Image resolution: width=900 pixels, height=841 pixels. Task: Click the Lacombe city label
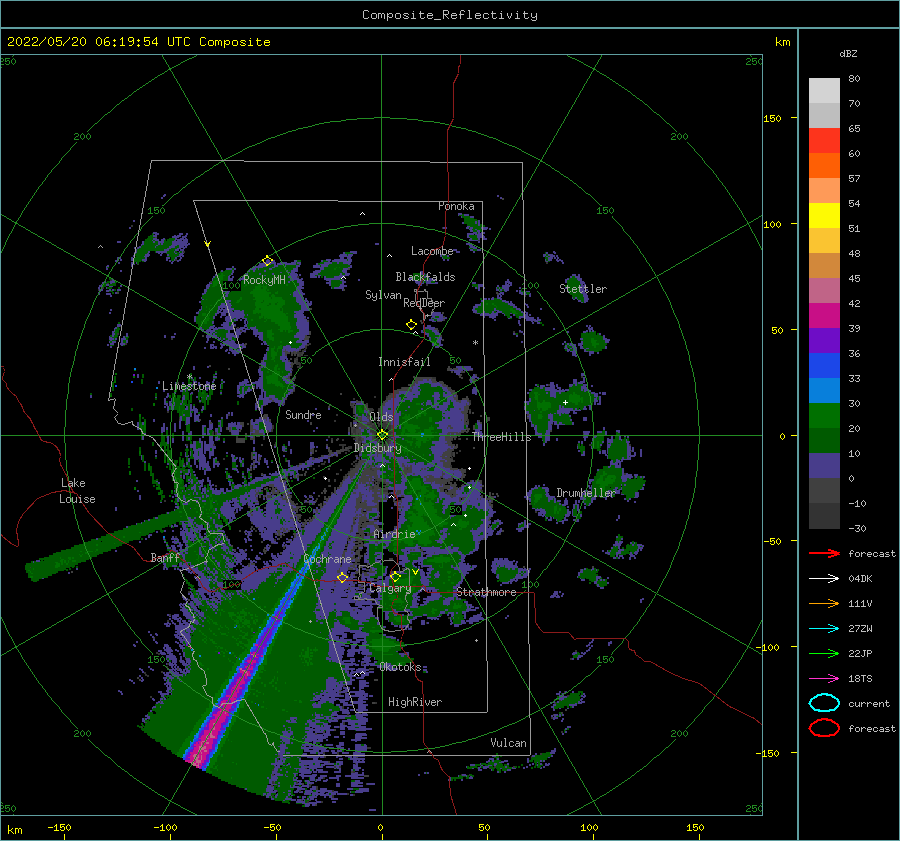(x=432, y=251)
